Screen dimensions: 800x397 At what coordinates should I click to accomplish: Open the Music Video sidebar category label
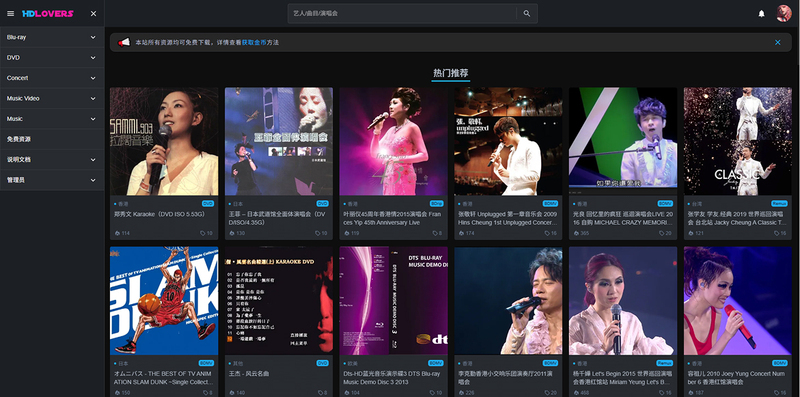[x=23, y=98]
